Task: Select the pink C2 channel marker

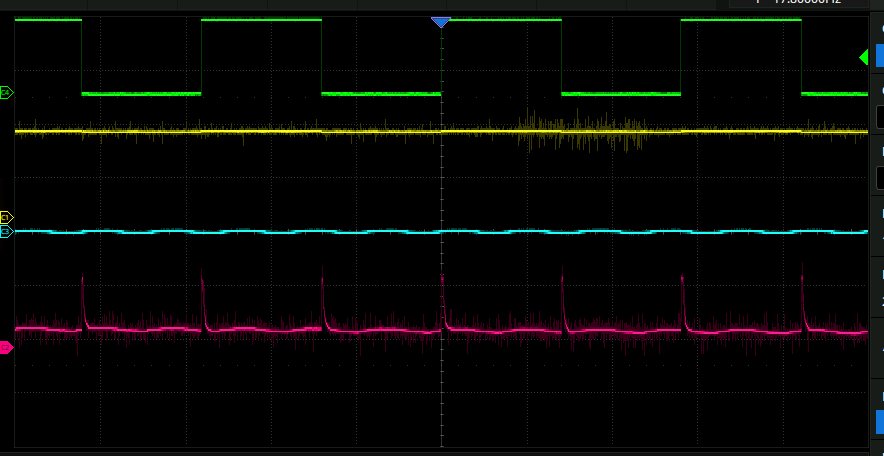Action: point(6,347)
